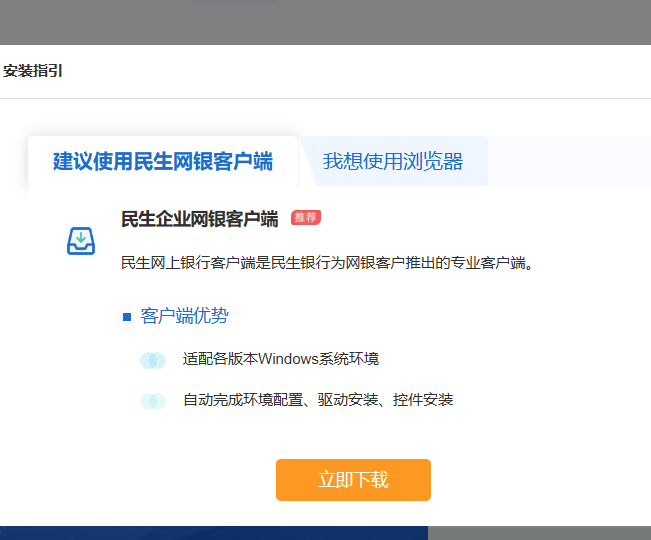Click the overlapping circles icon beside 适配各版本Windows系统环境
This screenshot has height=540, width=651.
click(153, 360)
